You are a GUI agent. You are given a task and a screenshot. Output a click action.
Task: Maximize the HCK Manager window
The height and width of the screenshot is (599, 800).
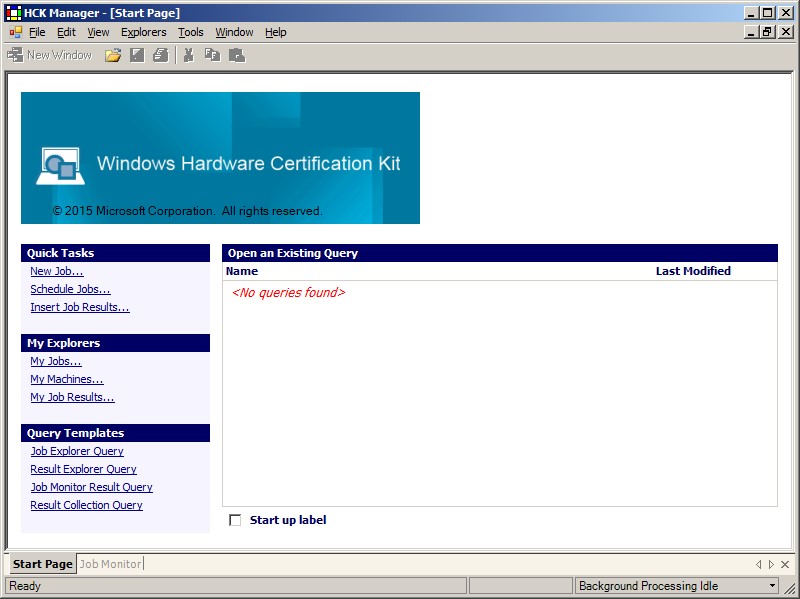(767, 13)
